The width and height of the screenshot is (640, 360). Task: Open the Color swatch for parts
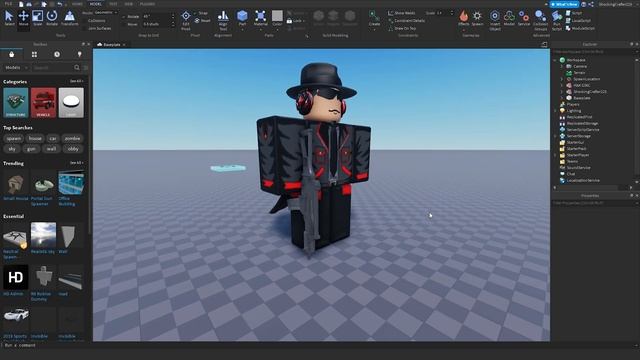[x=277, y=16]
